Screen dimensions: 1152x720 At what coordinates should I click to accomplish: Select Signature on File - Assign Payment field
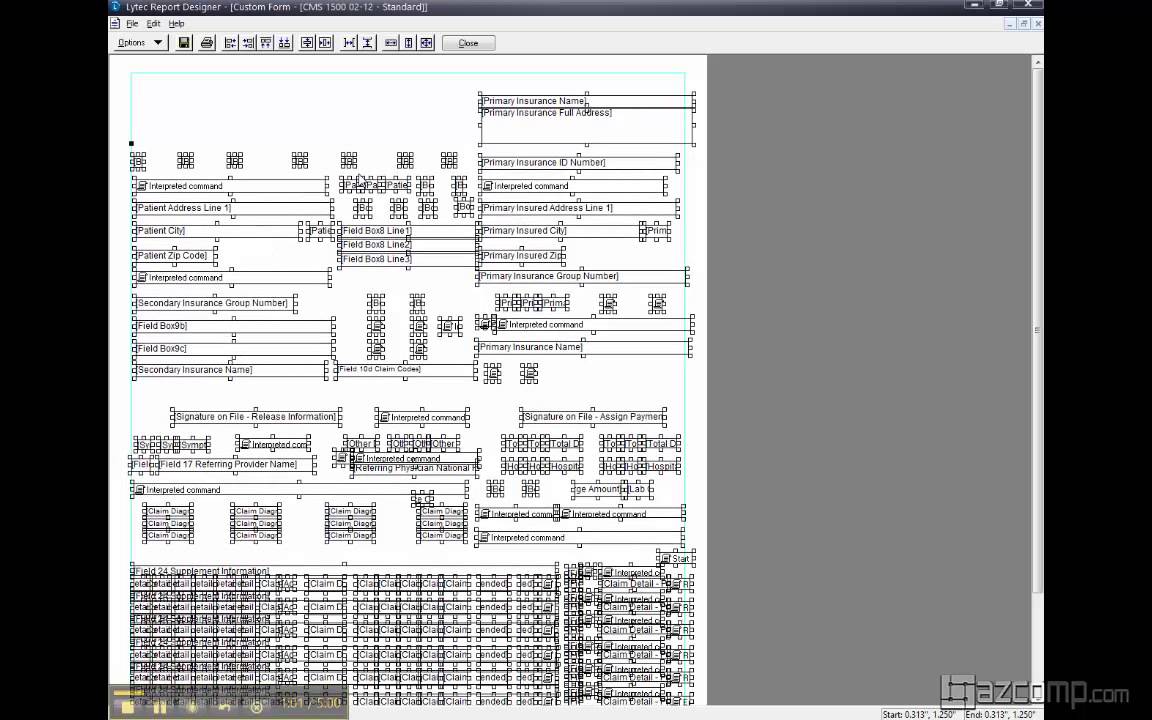pos(592,417)
